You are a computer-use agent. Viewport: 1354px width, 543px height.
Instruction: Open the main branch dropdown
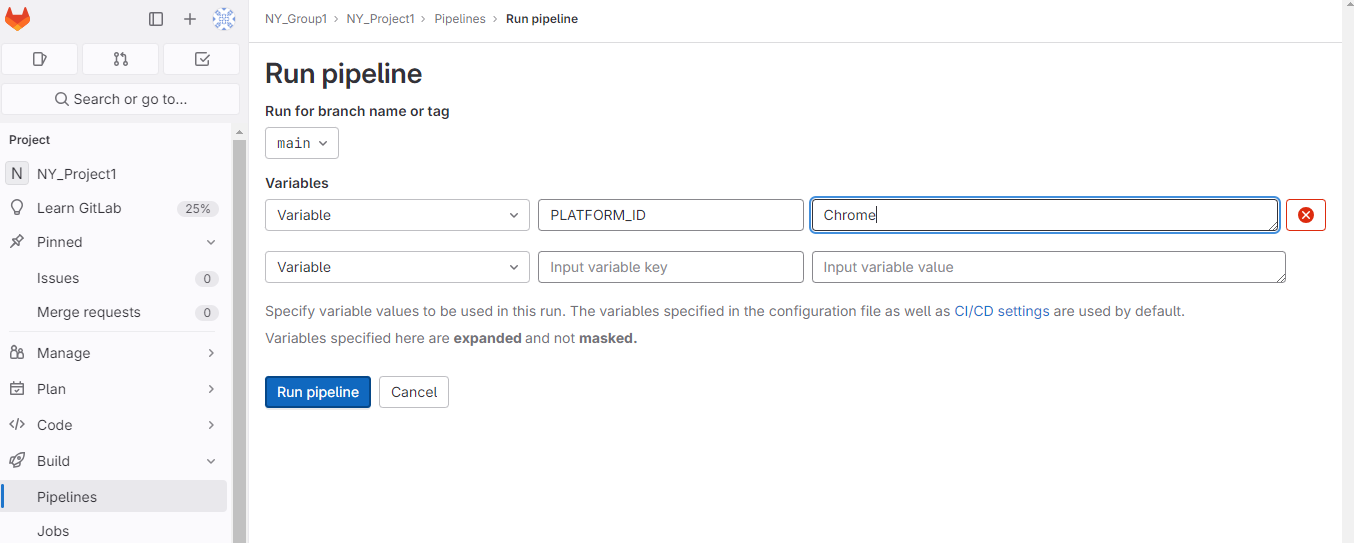(302, 143)
